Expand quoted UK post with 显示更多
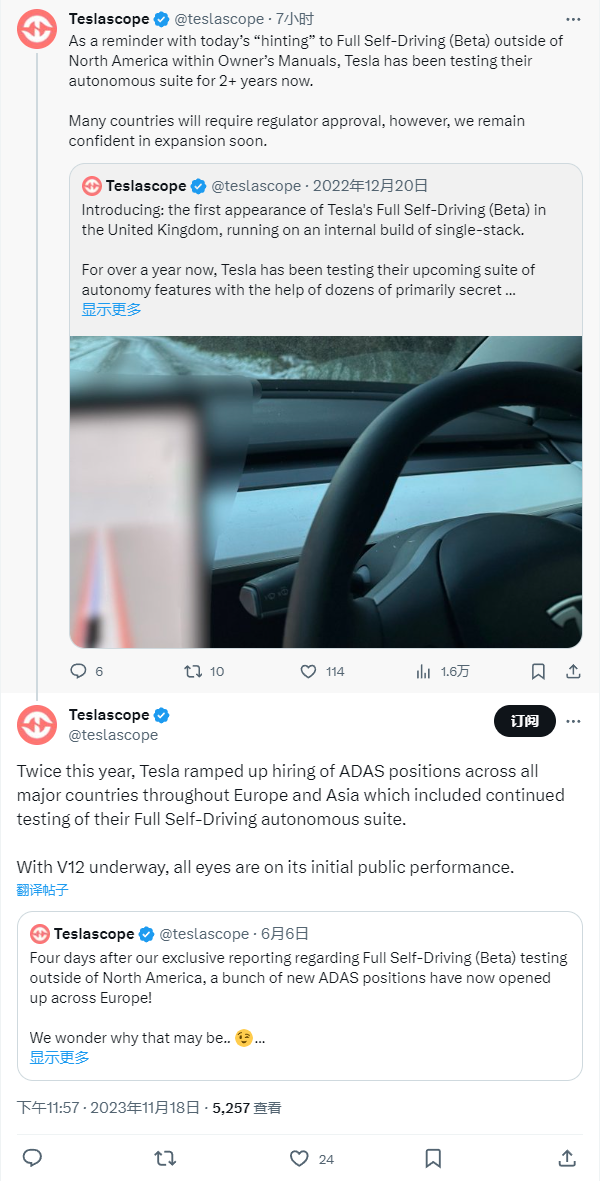Image resolution: width=600 pixels, height=1181 pixels. 111,309
